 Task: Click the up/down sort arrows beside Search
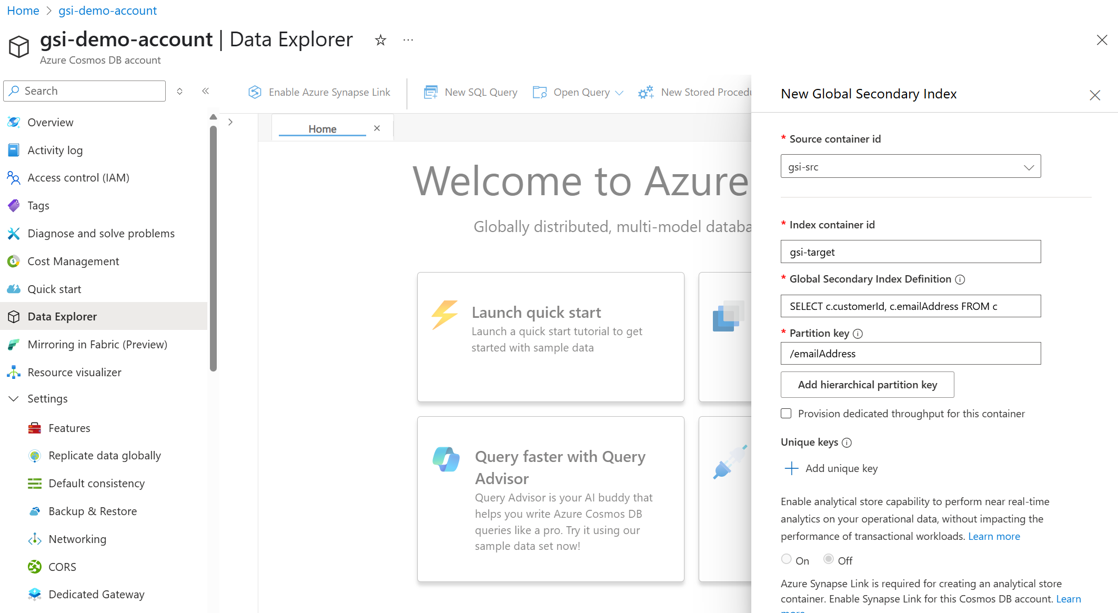[180, 91]
